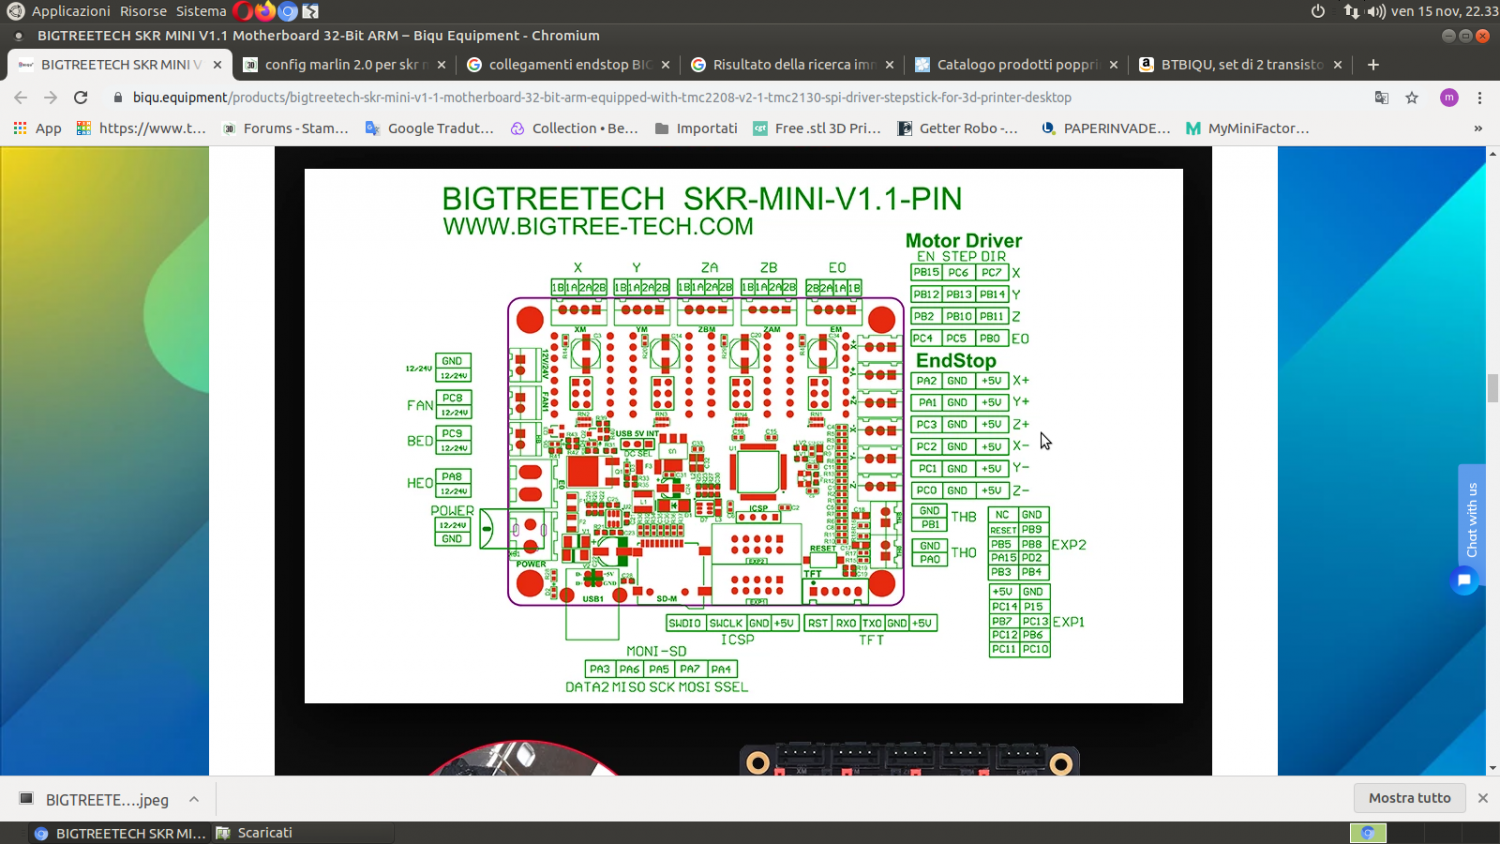Image resolution: width=1500 pixels, height=844 pixels.
Task: Open the Sistema menu
Action: pos(201,11)
